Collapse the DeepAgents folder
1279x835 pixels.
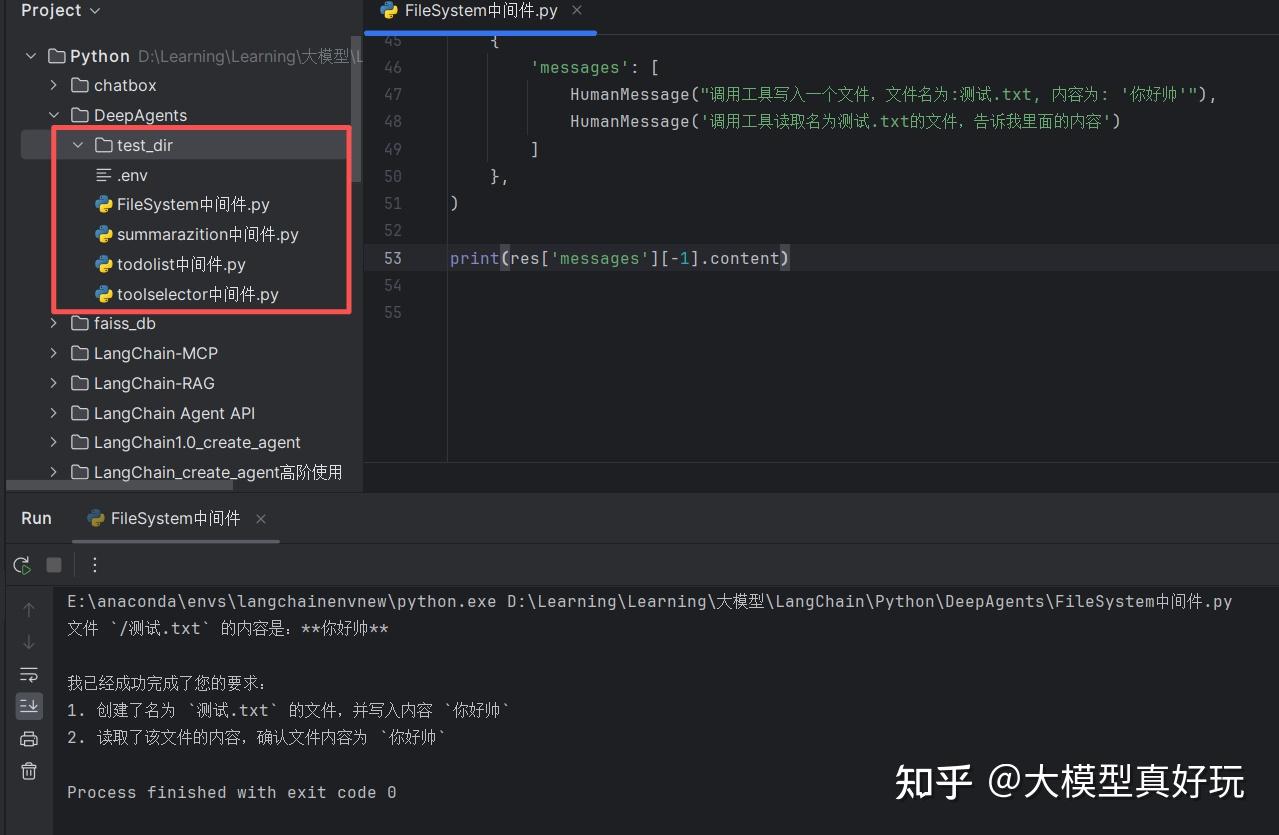55,116
